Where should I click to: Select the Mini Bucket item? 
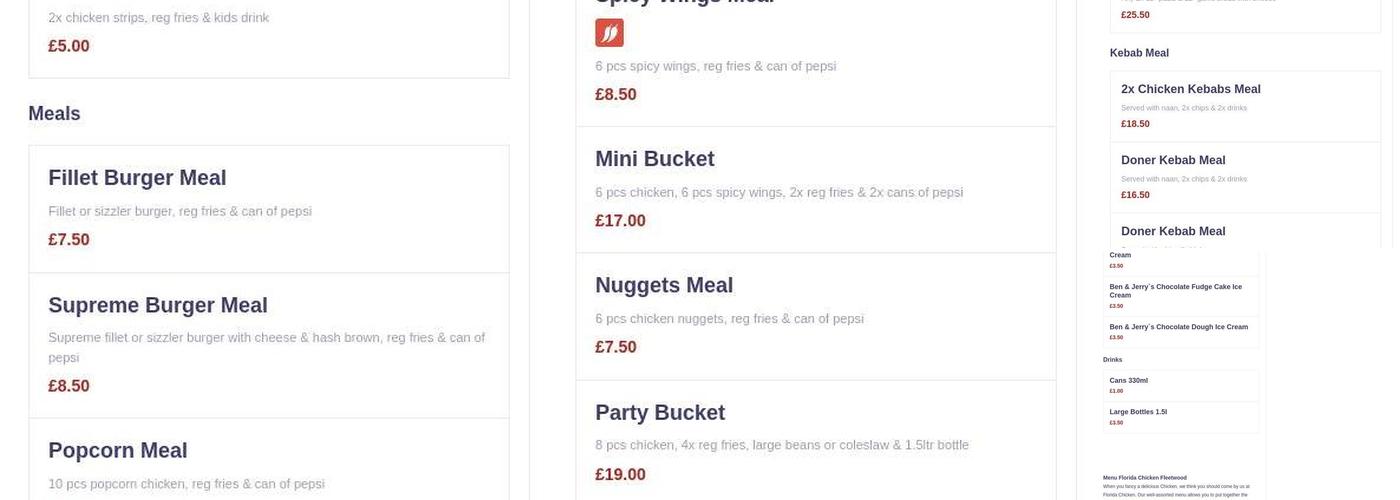654,159
